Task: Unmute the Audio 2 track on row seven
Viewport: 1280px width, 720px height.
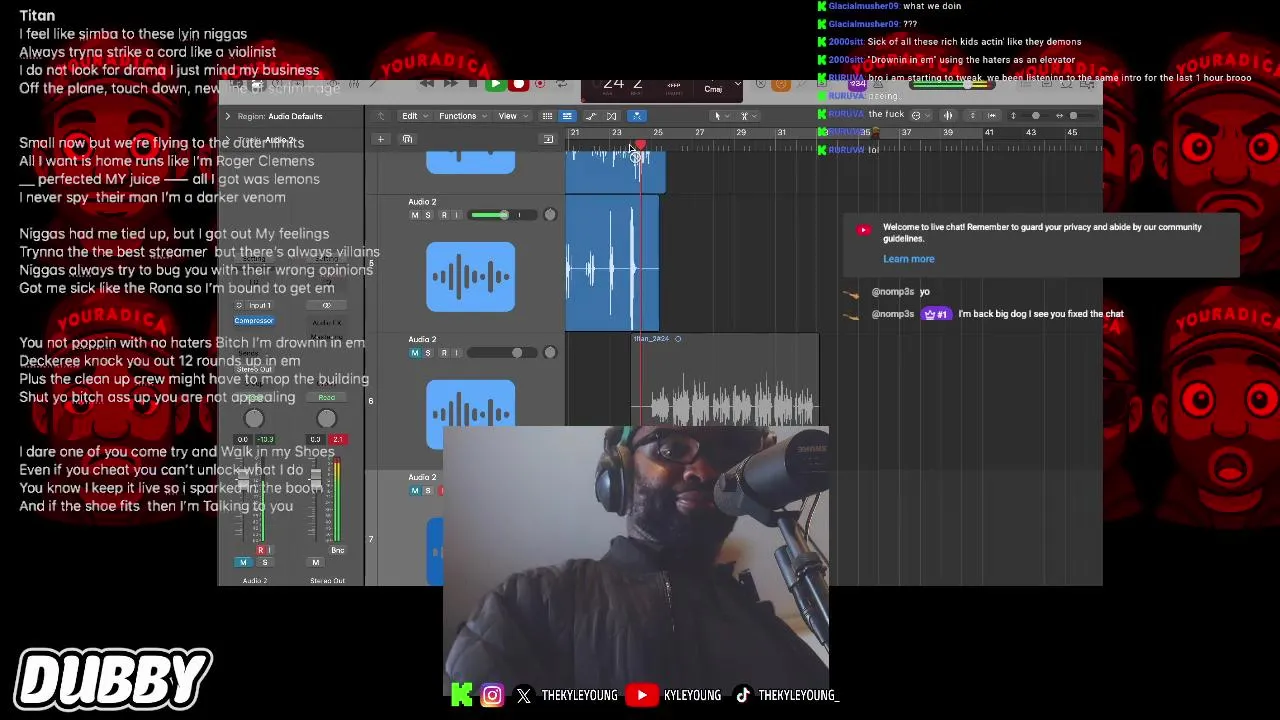Action: point(415,491)
